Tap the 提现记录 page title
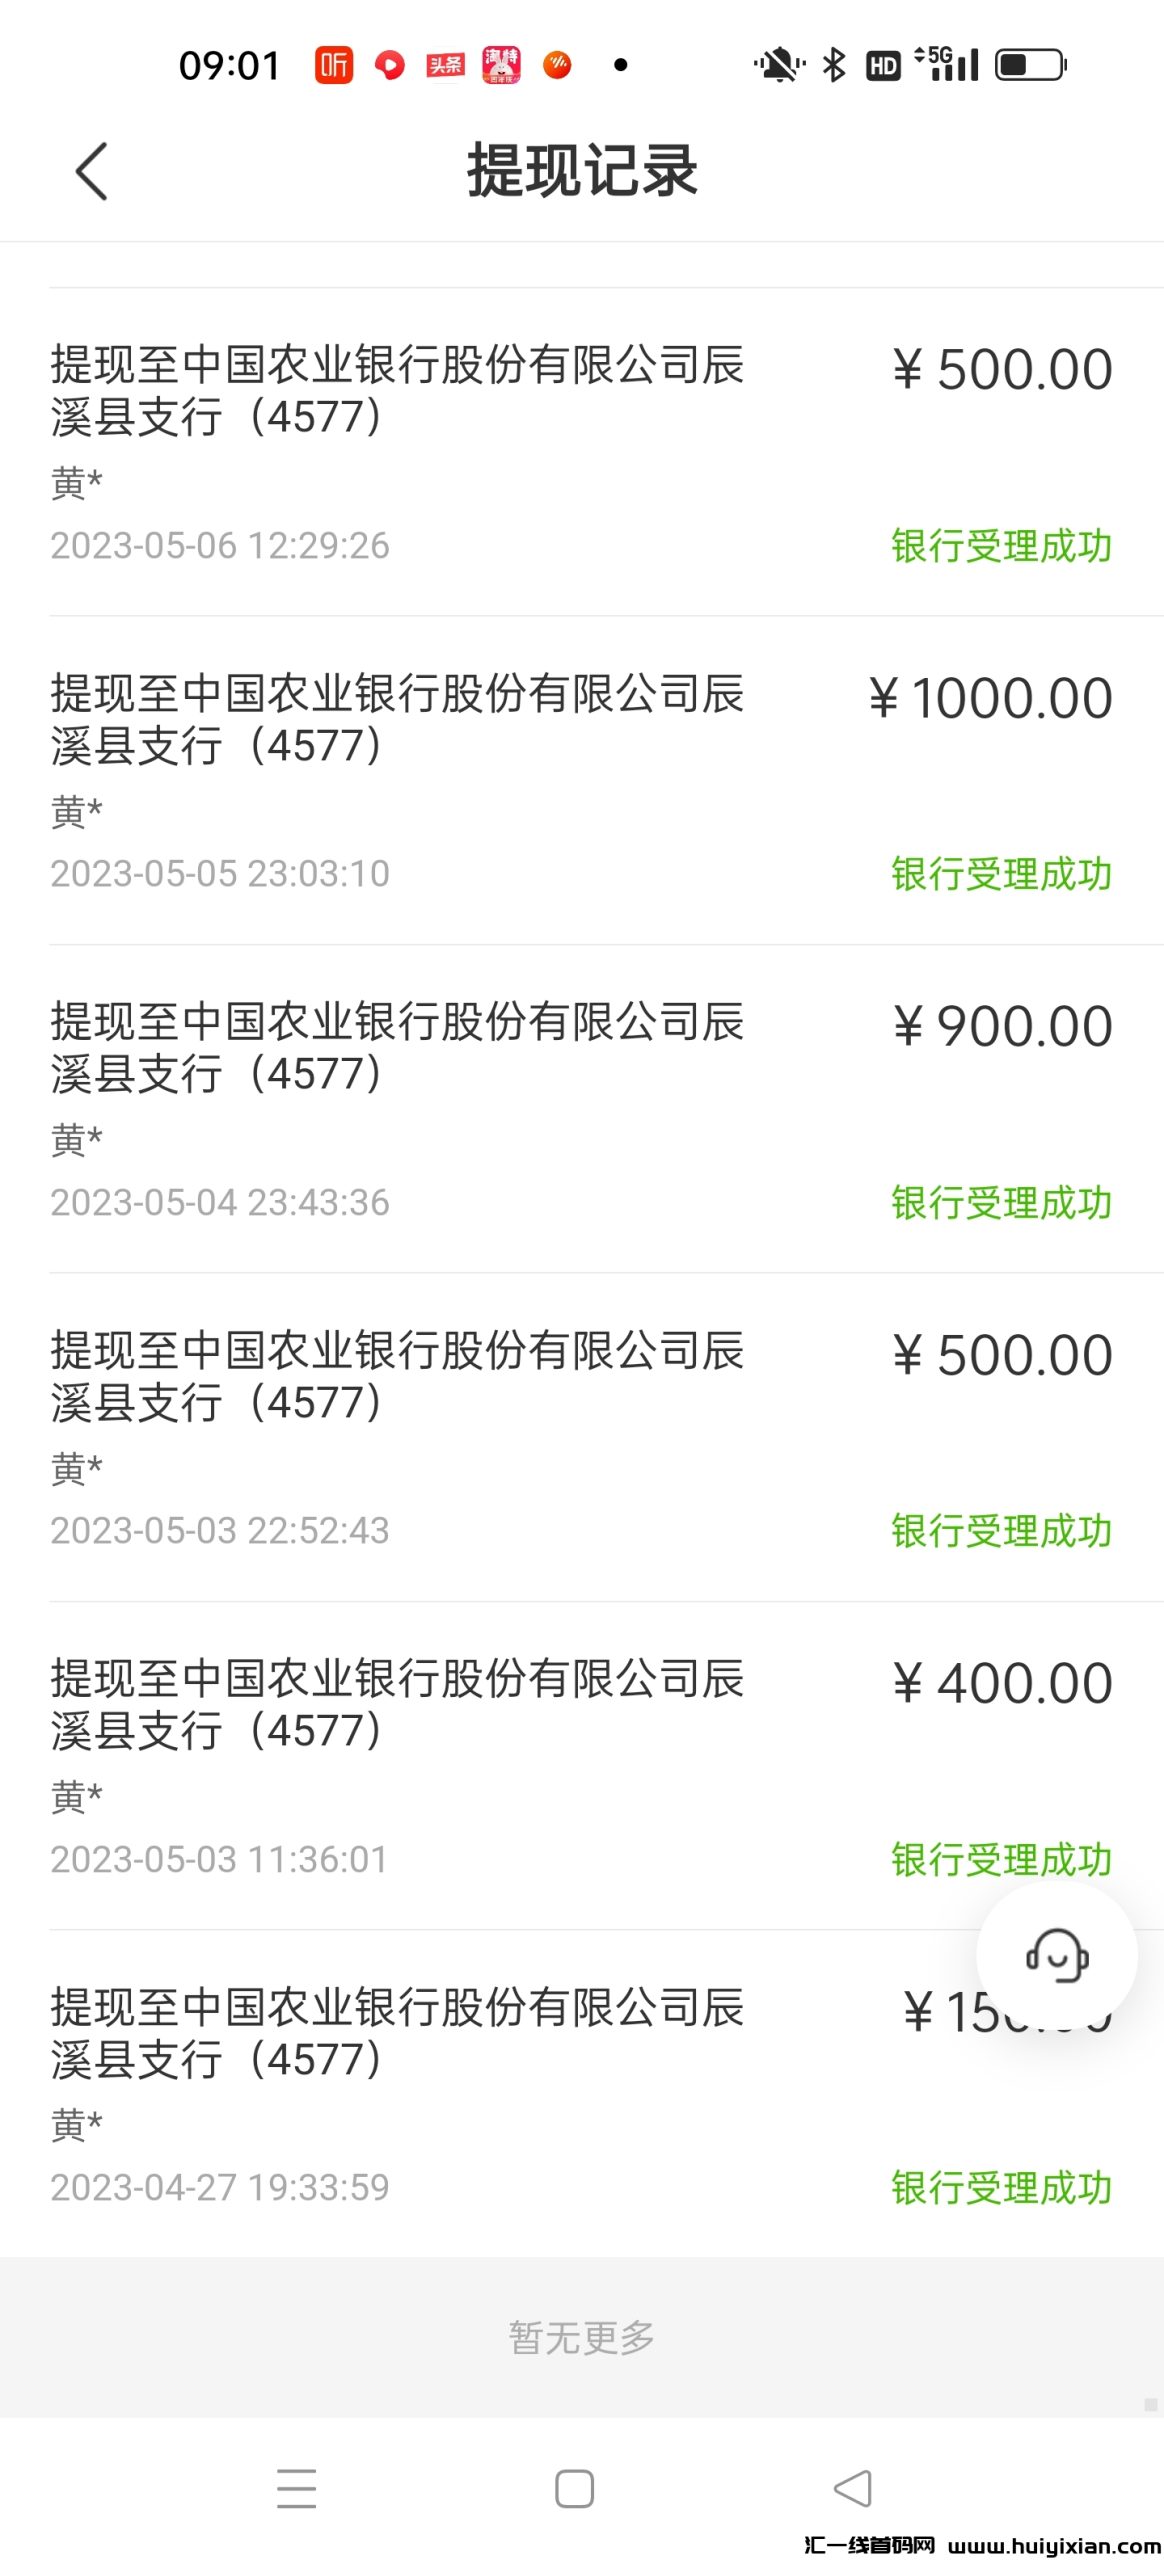Screen dimensions: 1164x2560 point(582,171)
